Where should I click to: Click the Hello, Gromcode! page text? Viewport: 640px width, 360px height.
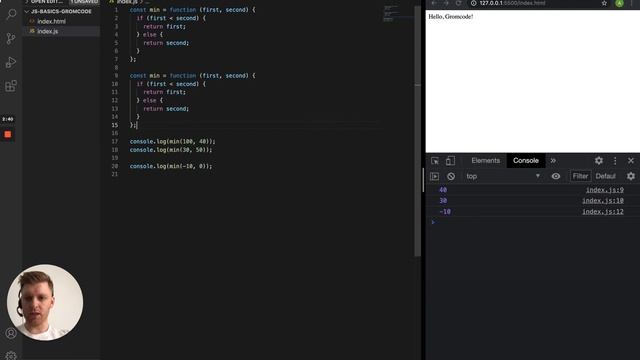click(451, 17)
